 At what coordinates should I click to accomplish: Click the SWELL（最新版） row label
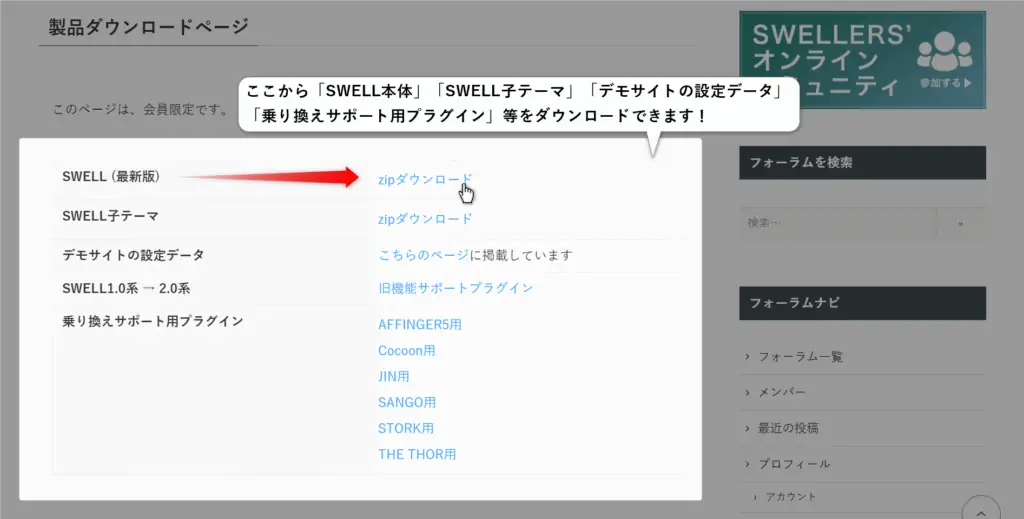click(x=111, y=176)
